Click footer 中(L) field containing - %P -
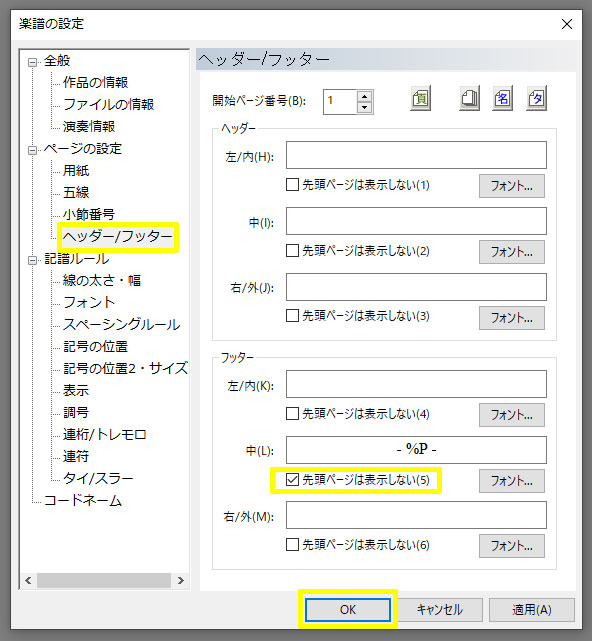 (x=416, y=450)
